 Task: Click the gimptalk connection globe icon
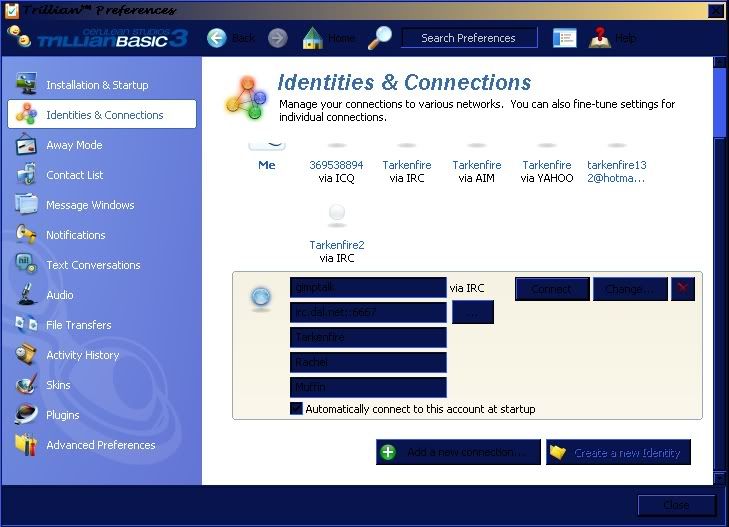point(261,296)
